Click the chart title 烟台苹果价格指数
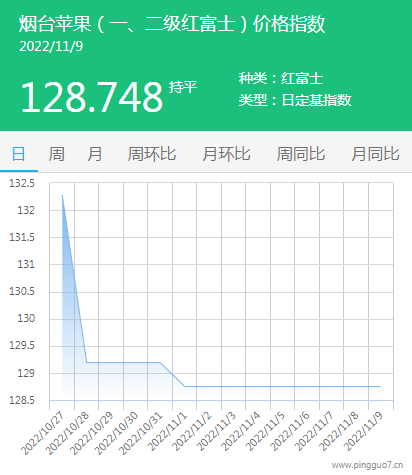 172,24
